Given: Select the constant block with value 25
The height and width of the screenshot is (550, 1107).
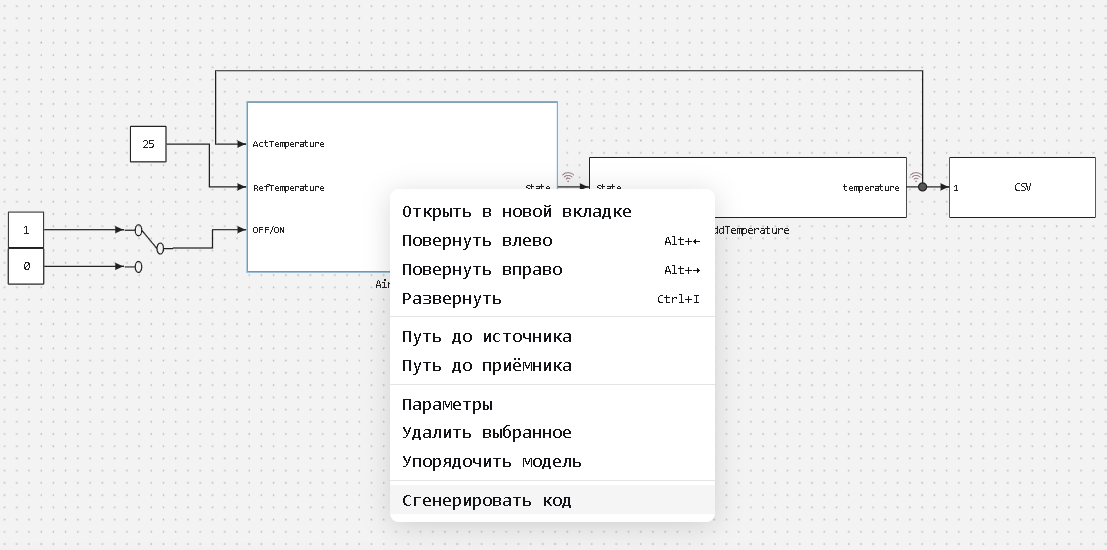Looking at the screenshot, I should tap(148, 144).
